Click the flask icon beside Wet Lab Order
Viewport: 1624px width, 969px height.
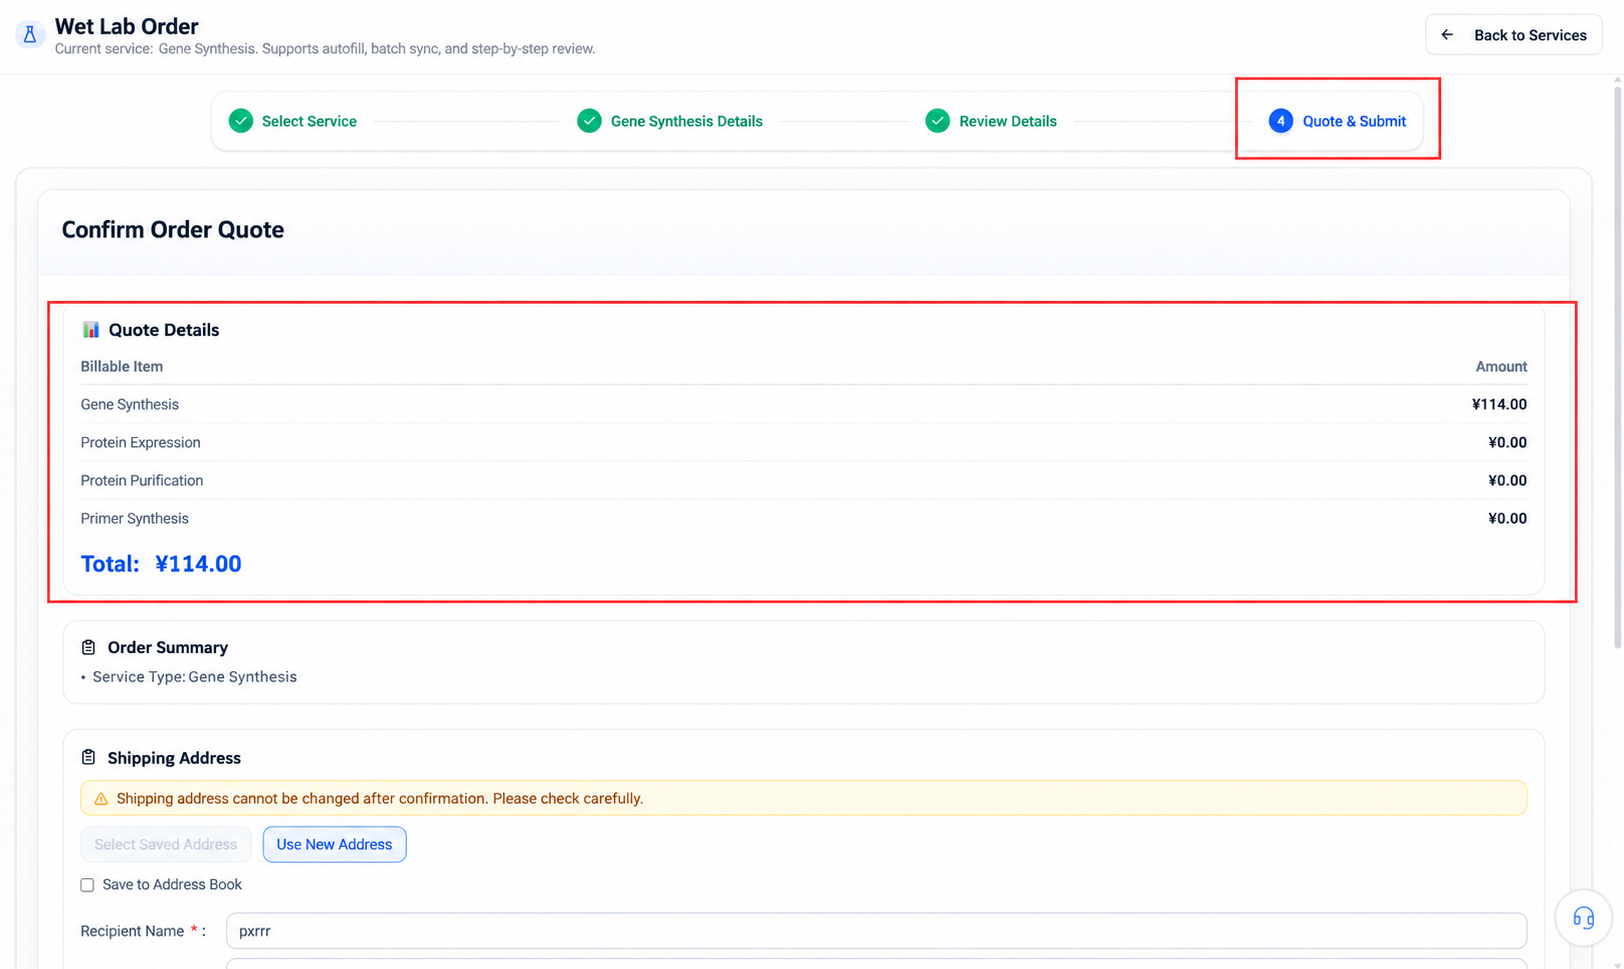point(29,35)
